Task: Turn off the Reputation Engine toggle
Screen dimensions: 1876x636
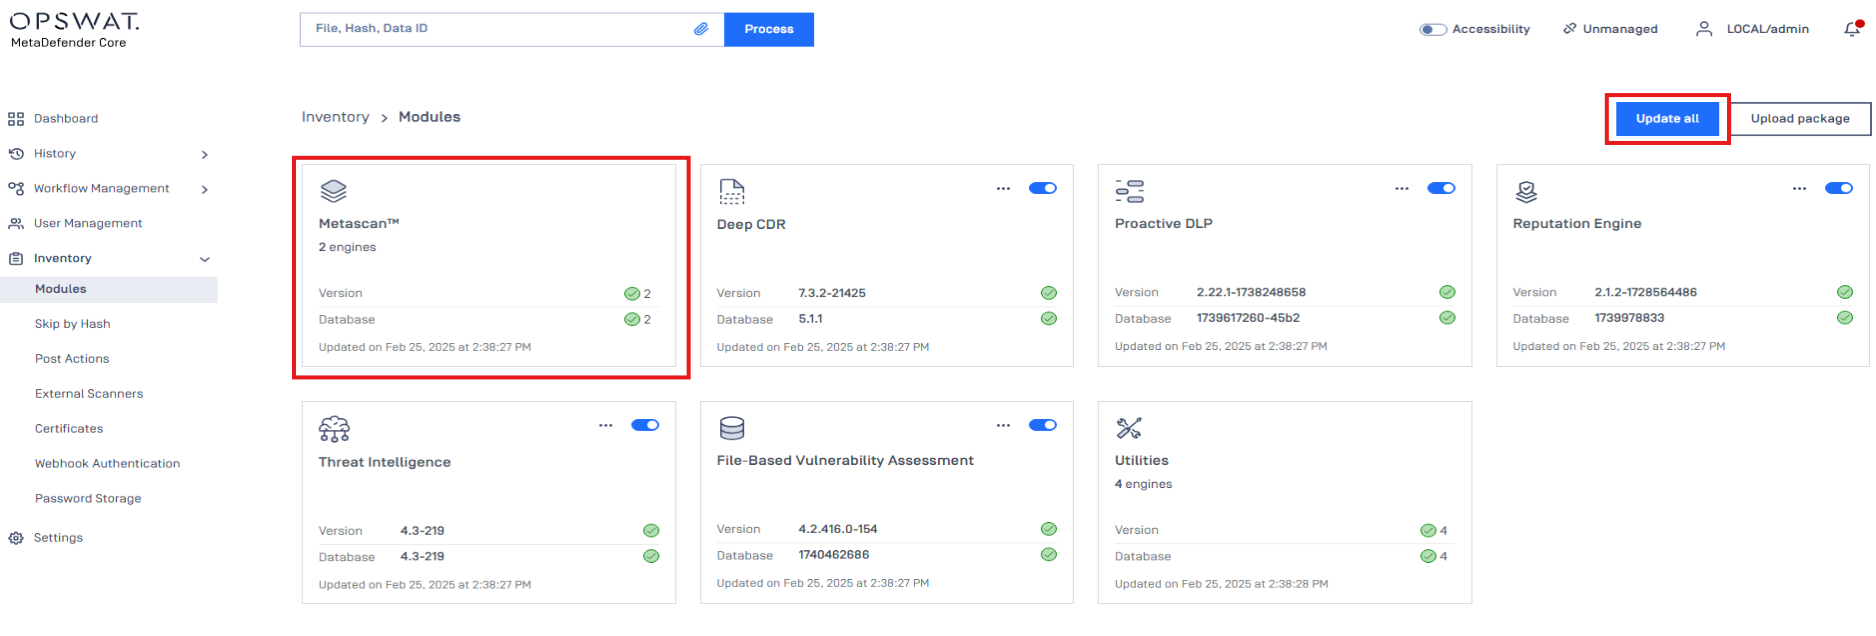Action: (1839, 188)
